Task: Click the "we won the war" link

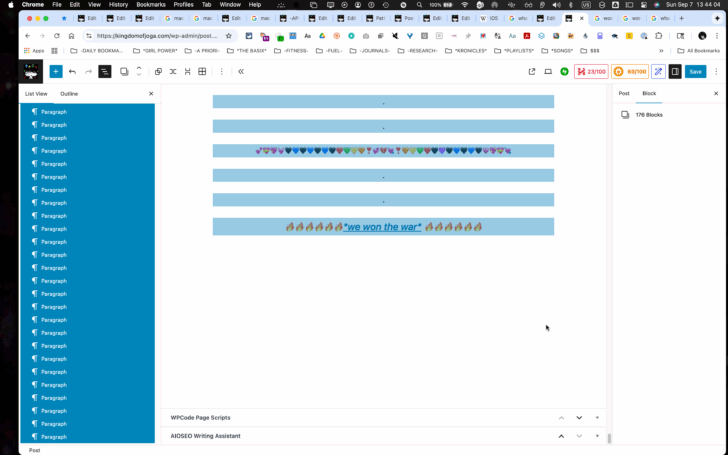Action: click(x=382, y=227)
